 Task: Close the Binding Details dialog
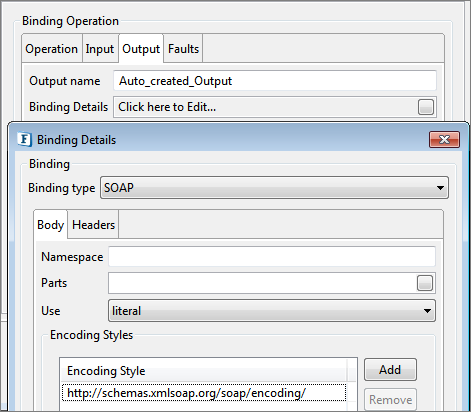coord(444,139)
